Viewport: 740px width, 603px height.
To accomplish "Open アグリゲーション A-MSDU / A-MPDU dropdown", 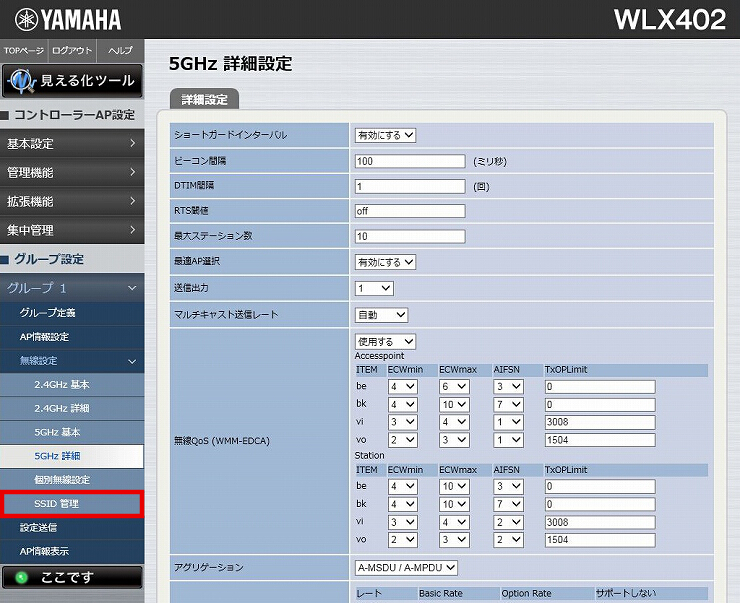I will pos(406,568).
